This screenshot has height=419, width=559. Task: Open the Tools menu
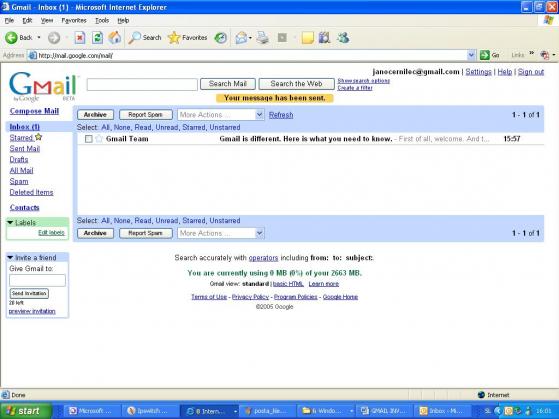click(x=102, y=21)
